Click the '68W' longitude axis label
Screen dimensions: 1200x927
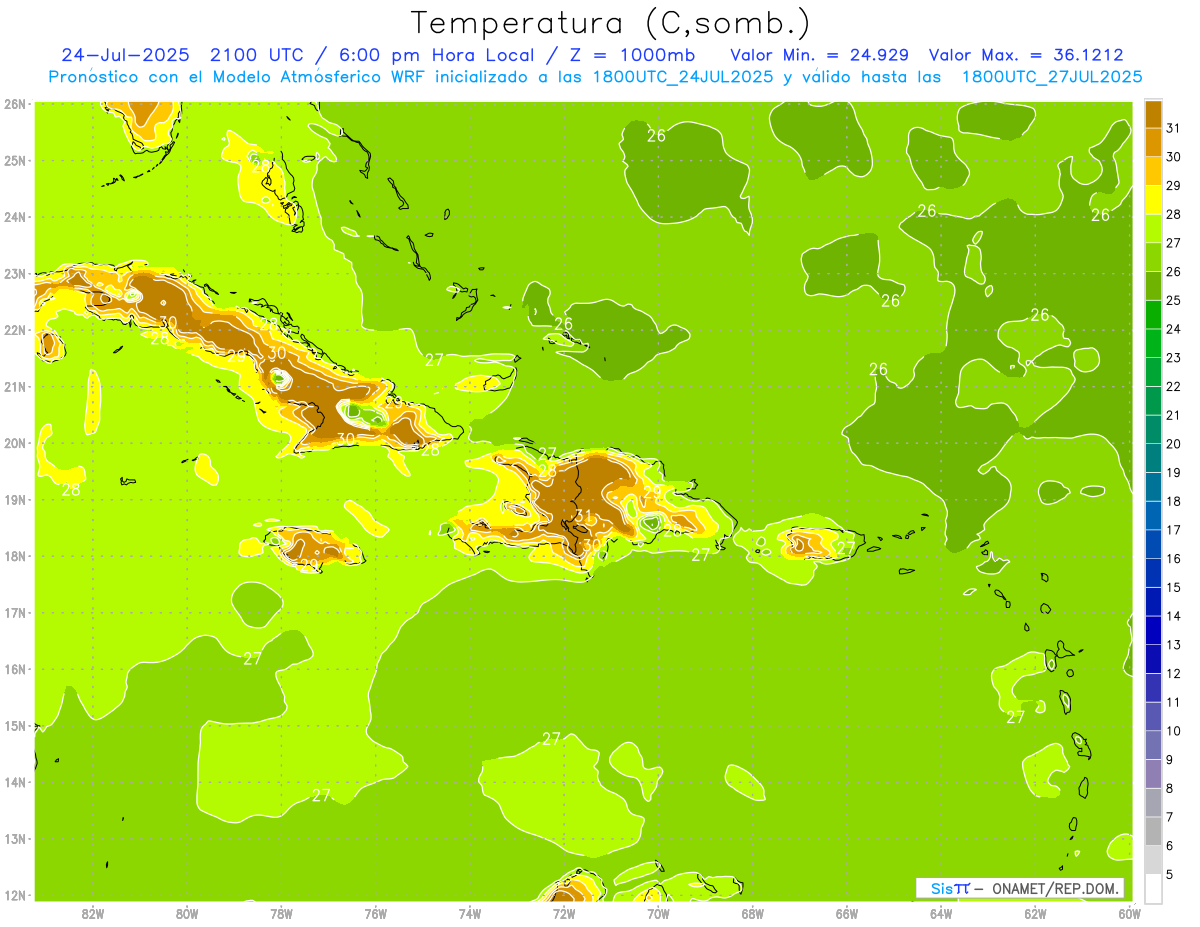[753, 914]
